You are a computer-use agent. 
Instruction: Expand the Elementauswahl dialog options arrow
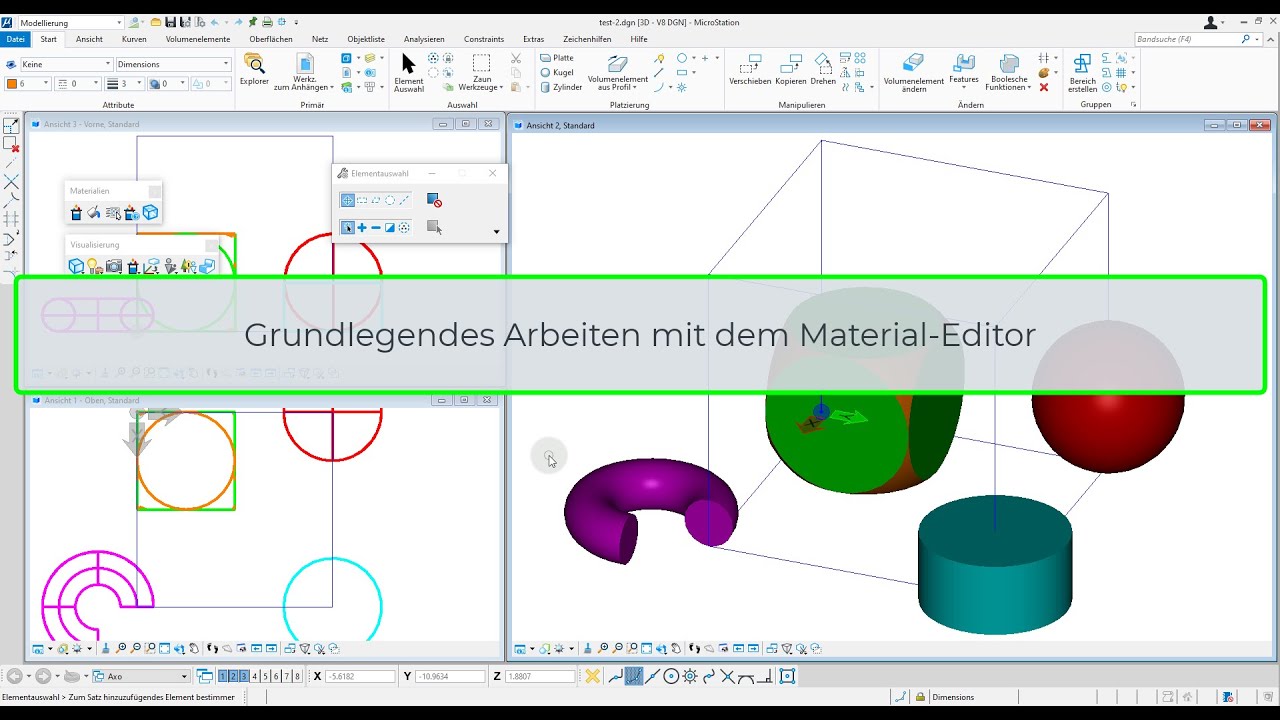pyautogui.click(x=497, y=232)
